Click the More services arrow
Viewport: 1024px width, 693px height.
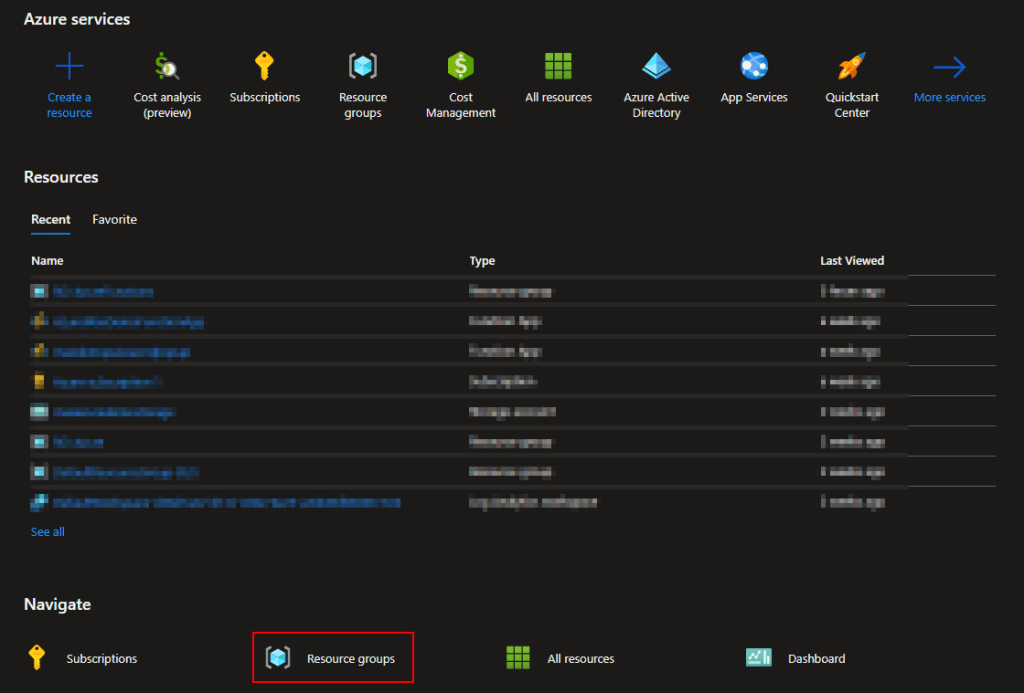(949, 68)
